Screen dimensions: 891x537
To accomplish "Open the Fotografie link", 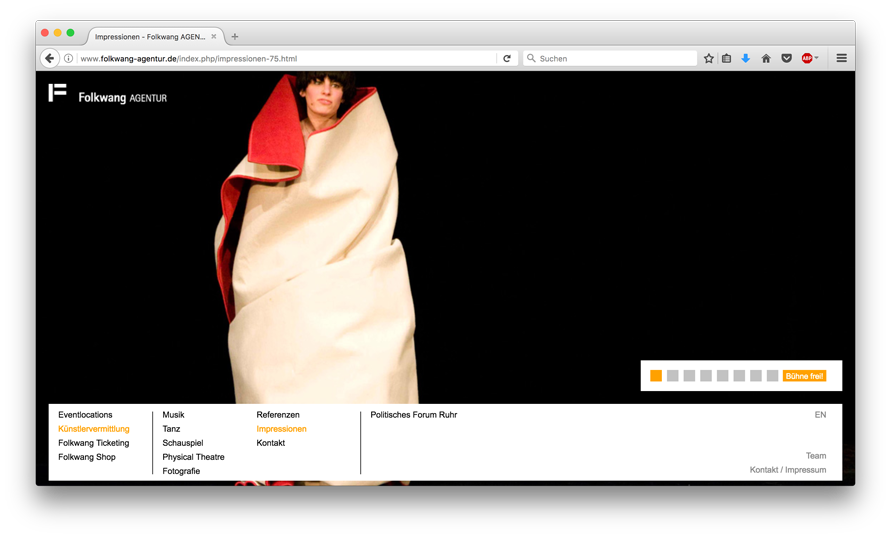I will 181,471.
